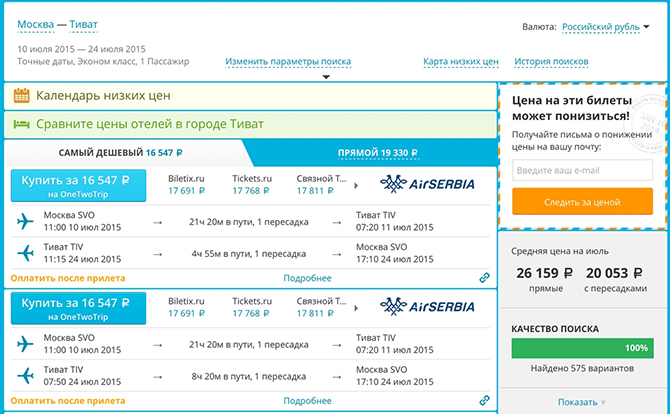Click the e-mail input field

point(581,171)
